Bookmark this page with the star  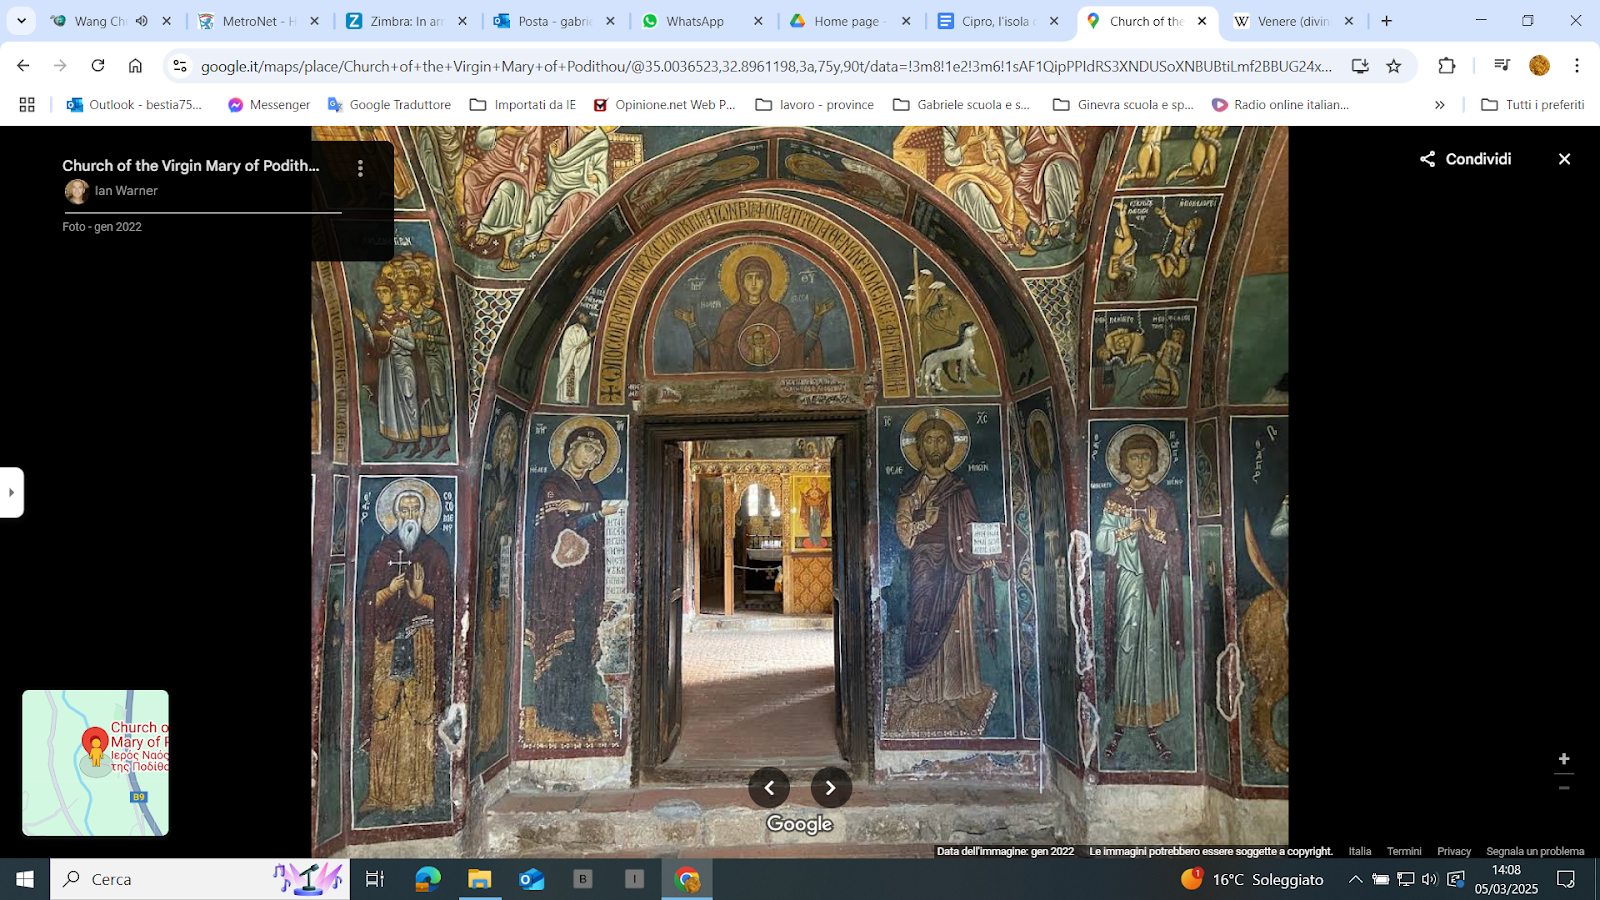[1394, 66]
